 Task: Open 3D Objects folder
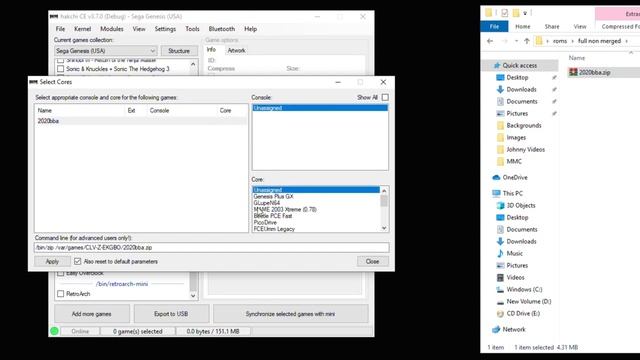pyautogui.click(x=520, y=205)
